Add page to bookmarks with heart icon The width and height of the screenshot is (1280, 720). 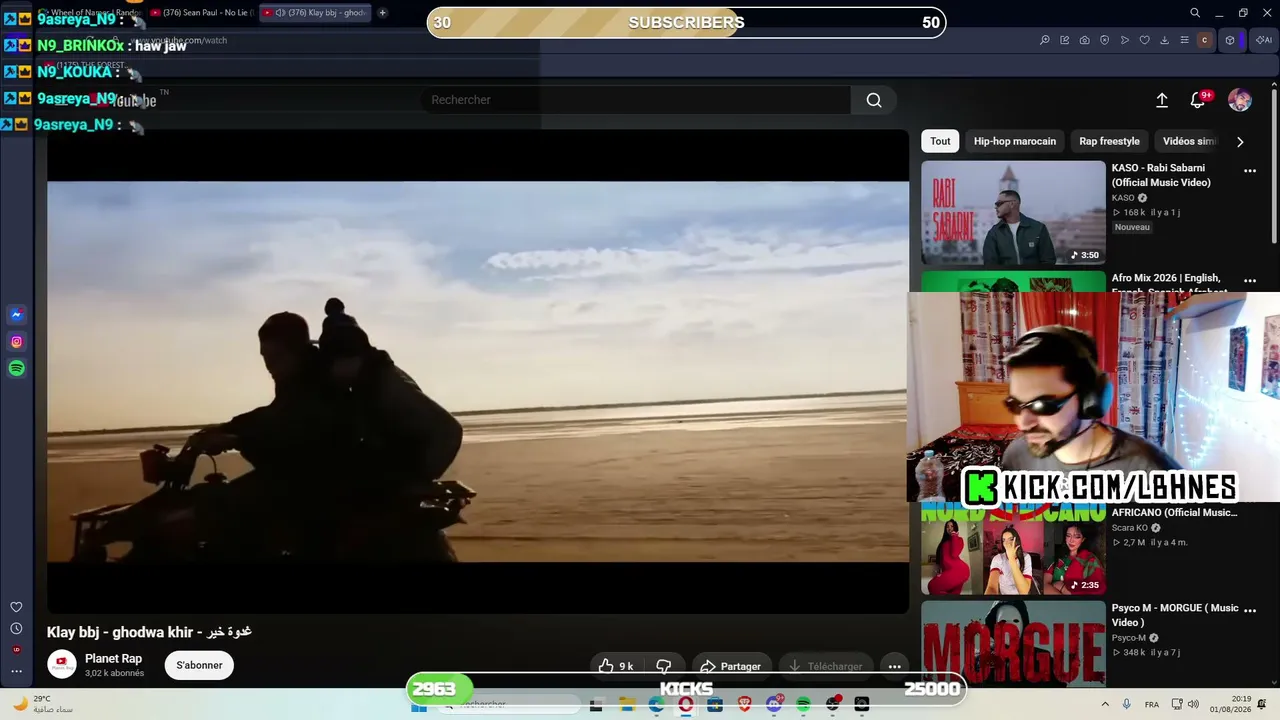coord(1145,40)
